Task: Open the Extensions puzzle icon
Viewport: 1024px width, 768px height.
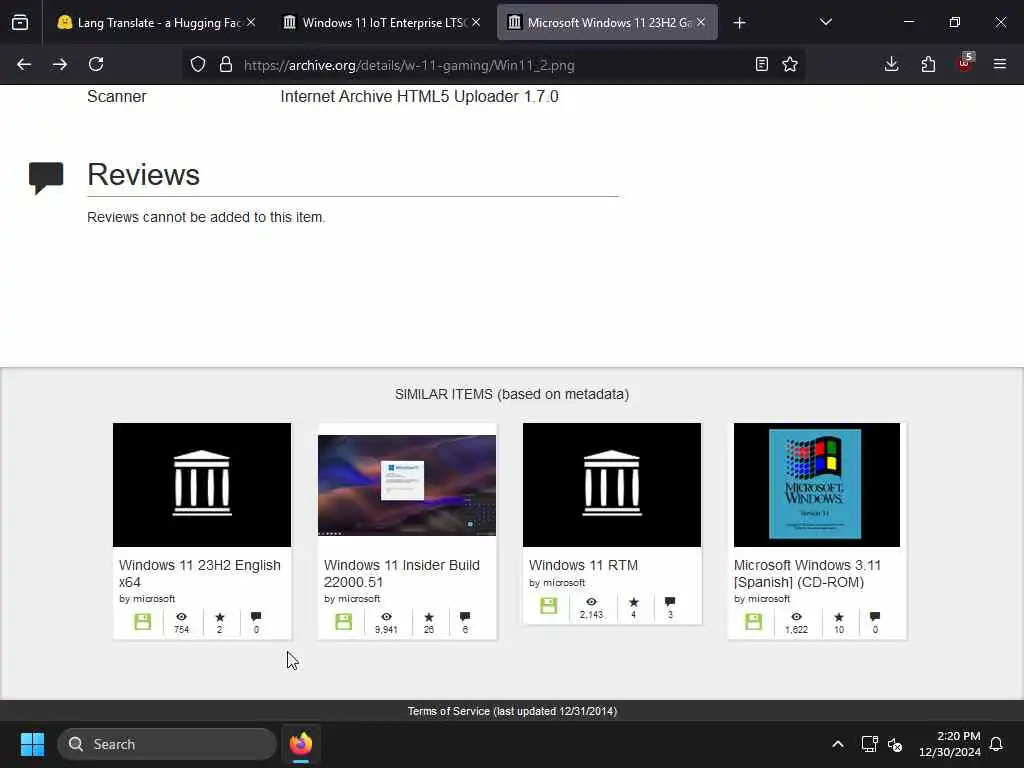Action: coord(928,64)
